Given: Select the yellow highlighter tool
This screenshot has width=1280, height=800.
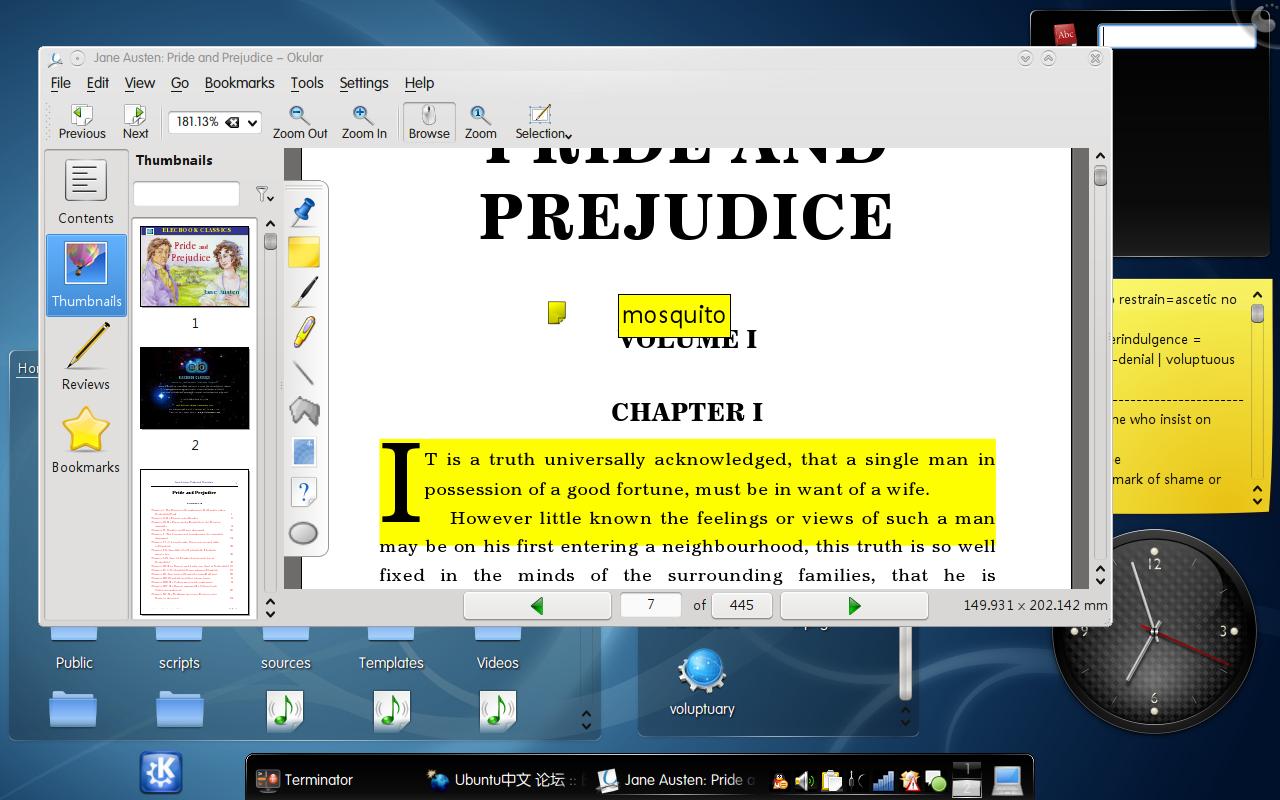Looking at the screenshot, I should (304, 332).
